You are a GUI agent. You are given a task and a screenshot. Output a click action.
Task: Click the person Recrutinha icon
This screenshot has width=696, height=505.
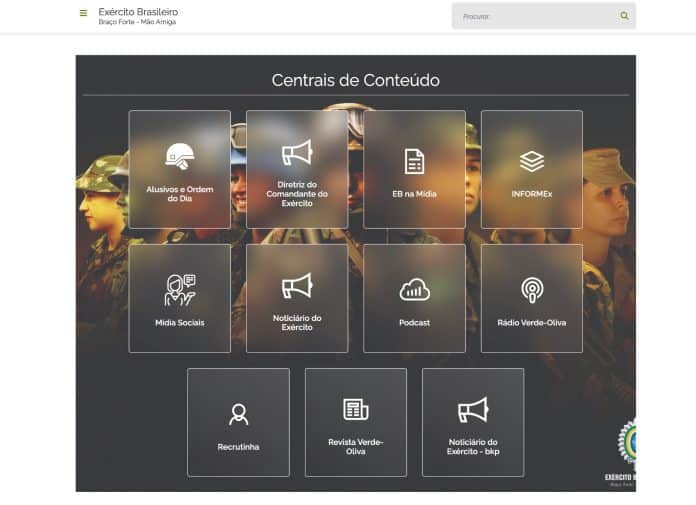[x=238, y=414]
